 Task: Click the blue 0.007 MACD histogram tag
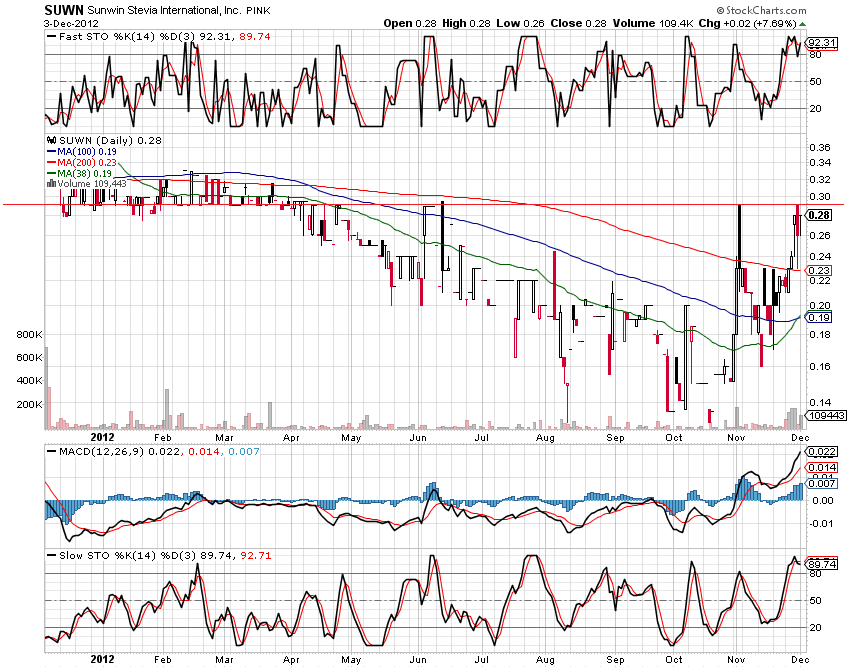[x=822, y=483]
